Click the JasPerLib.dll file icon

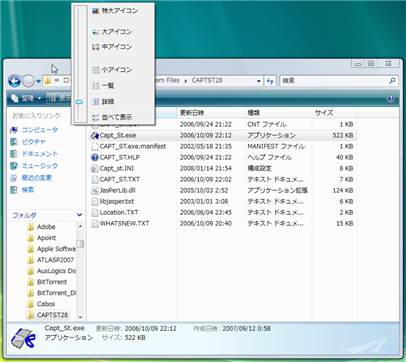95,191
